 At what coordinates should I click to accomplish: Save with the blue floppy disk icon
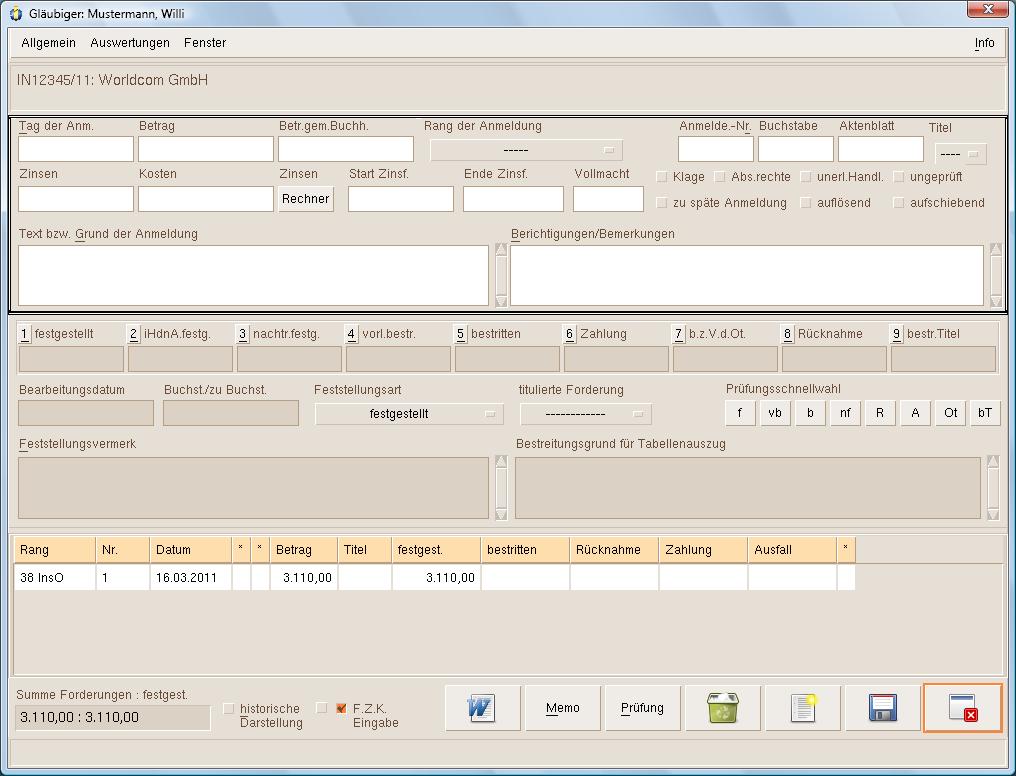[x=883, y=707]
